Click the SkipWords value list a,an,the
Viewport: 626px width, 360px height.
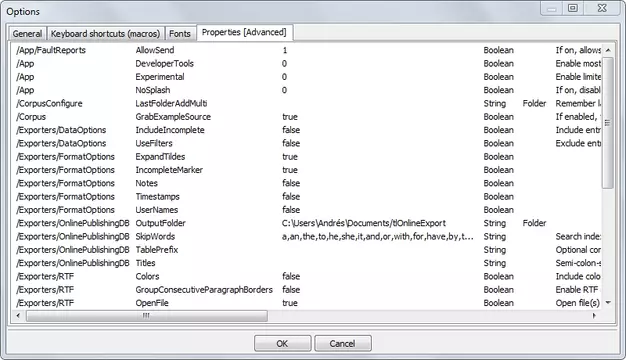click(378, 237)
